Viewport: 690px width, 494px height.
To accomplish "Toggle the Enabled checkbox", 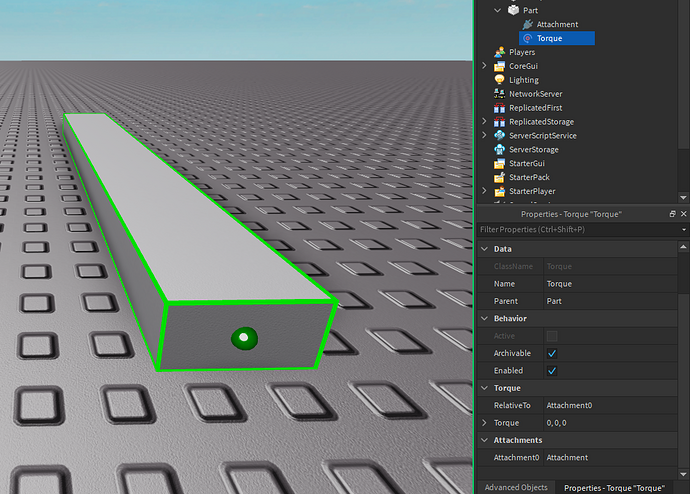I will [552, 371].
